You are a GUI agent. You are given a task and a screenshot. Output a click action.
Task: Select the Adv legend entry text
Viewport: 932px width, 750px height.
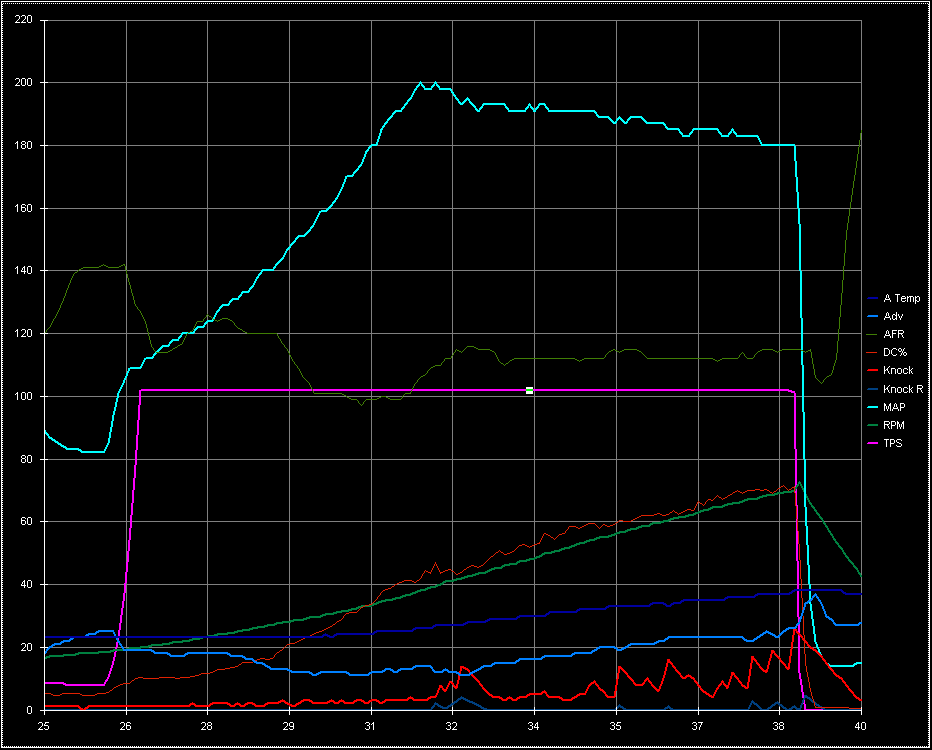click(x=892, y=316)
